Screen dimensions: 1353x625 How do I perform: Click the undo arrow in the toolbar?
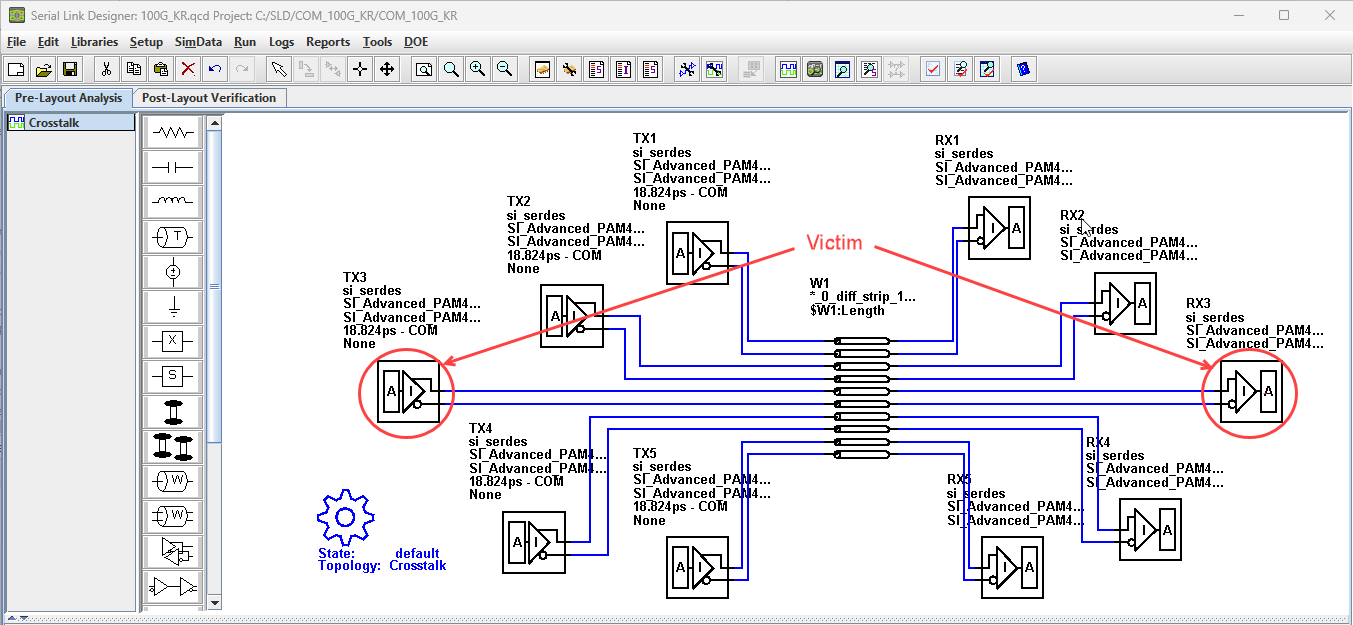coord(214,69)
